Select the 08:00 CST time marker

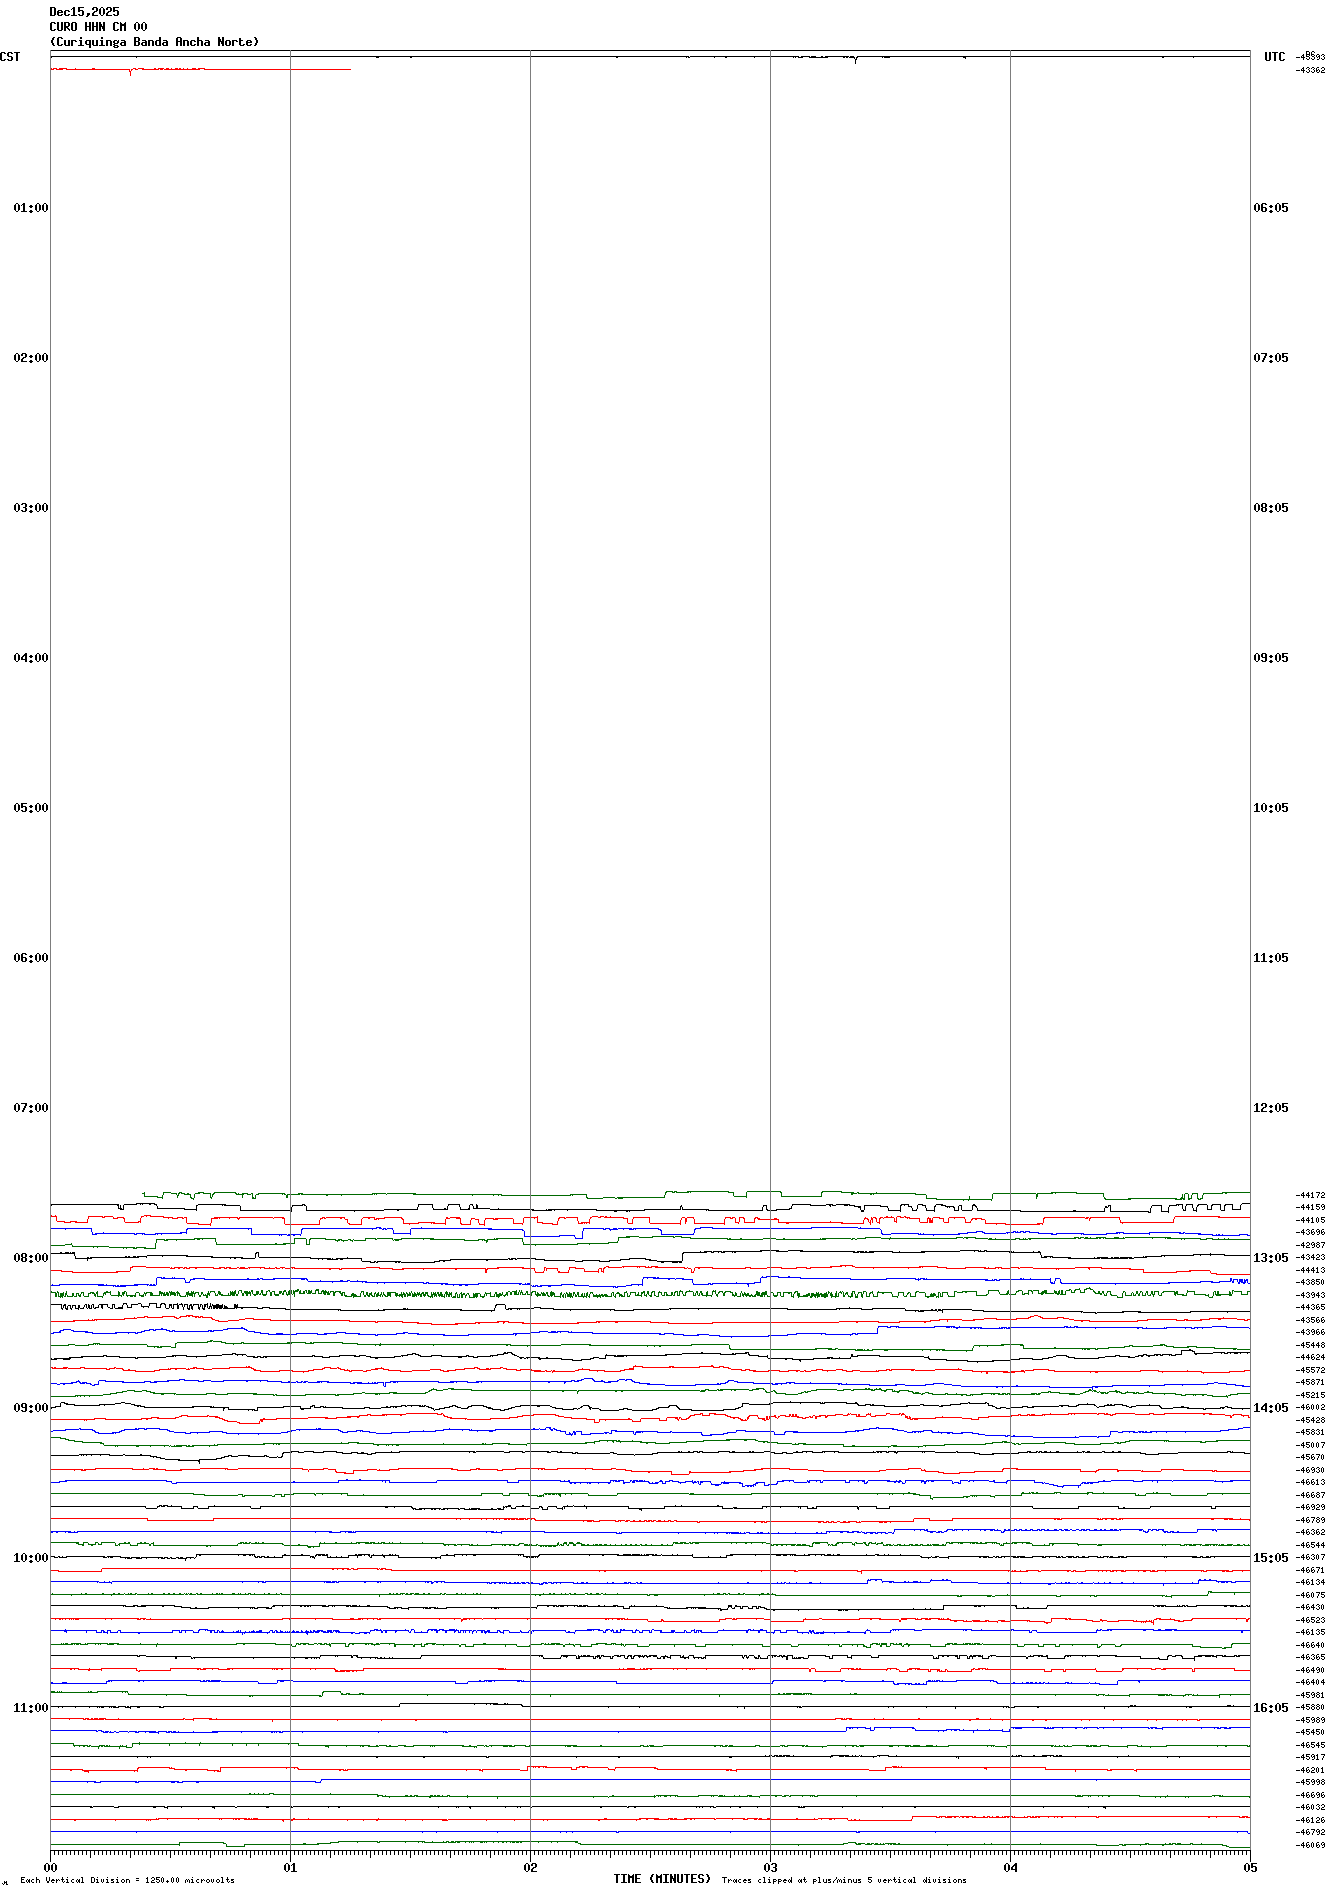(x=30, y=1258)
